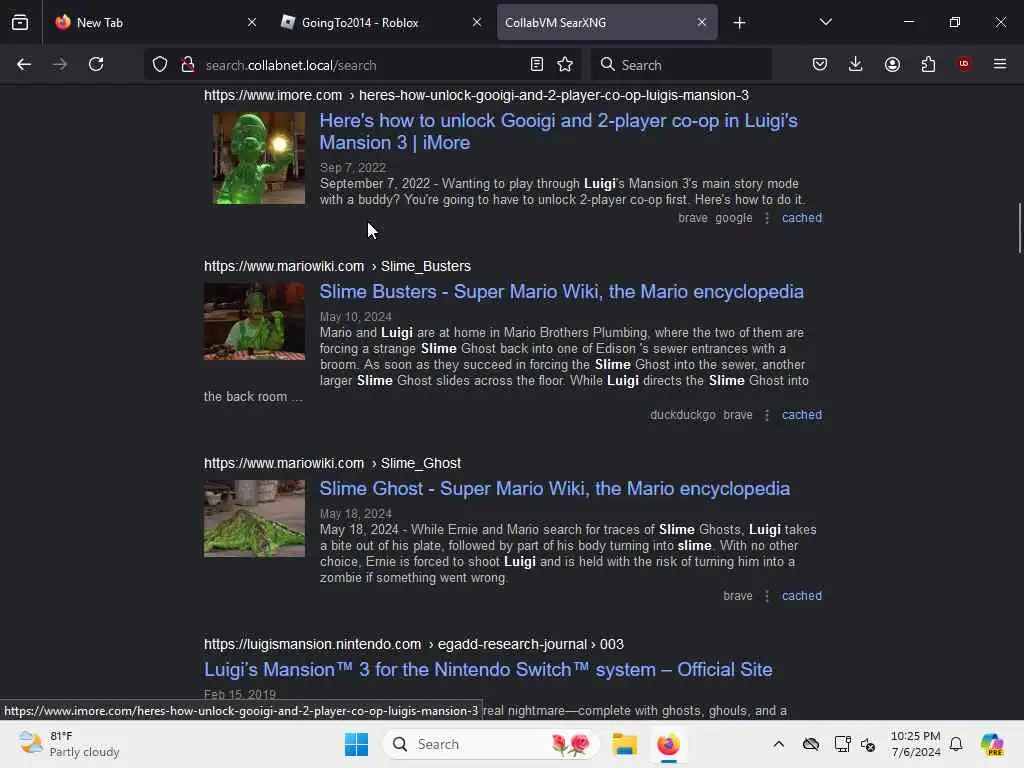Image resolution: width=1024 pixels, height=768 pixels.
Task: Open Slime Busters Super Mario Wiki link
Action: [562, 291]
